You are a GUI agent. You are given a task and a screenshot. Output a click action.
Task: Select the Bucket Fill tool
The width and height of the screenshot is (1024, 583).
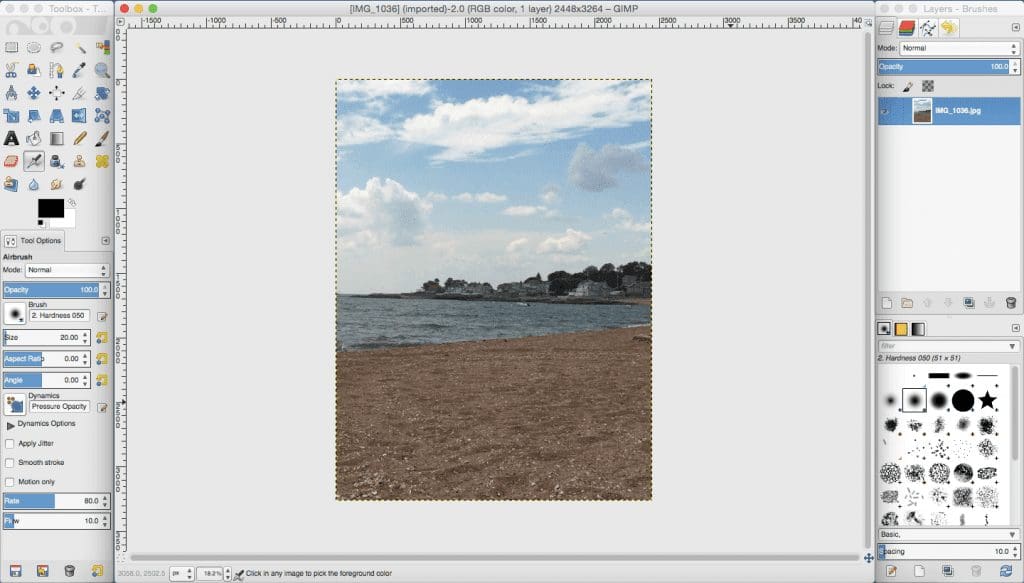34,138
